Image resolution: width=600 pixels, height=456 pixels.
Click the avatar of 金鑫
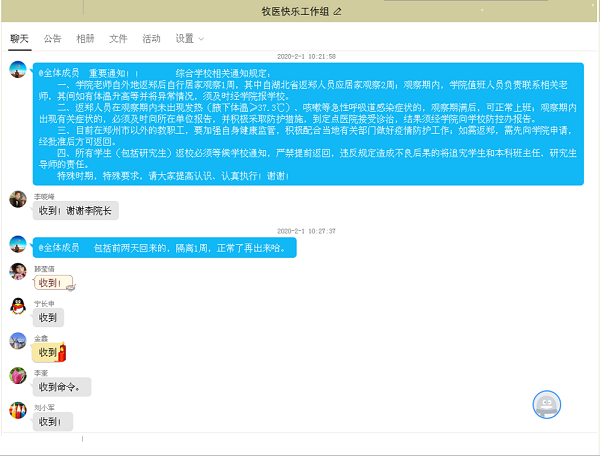17,341
